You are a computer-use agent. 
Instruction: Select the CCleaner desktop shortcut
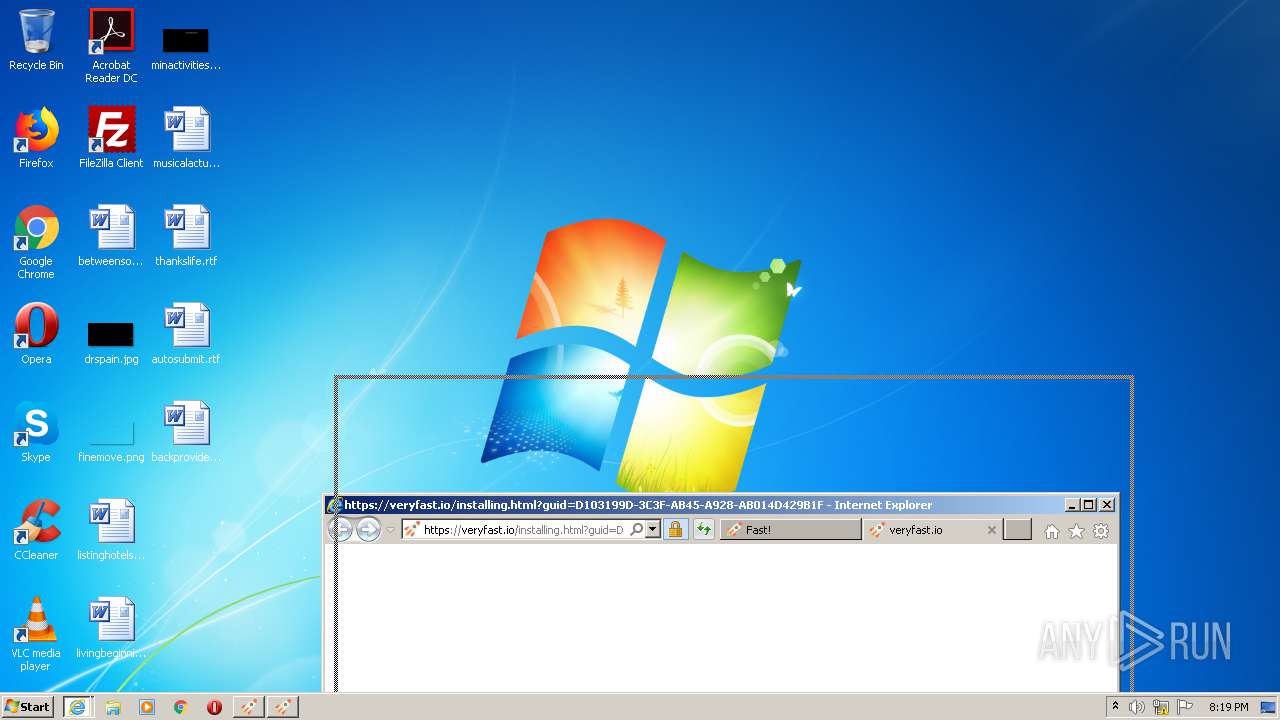36,530
